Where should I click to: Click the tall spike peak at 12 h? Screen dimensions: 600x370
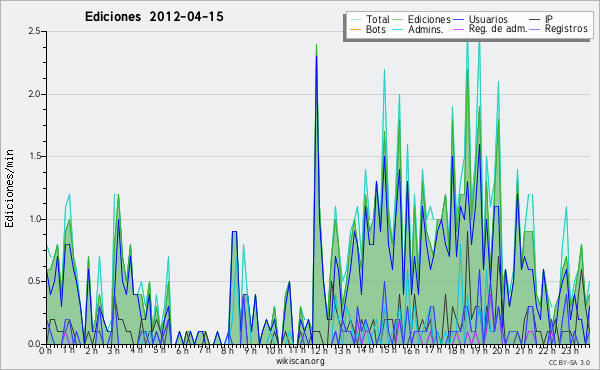pos(316,45)
